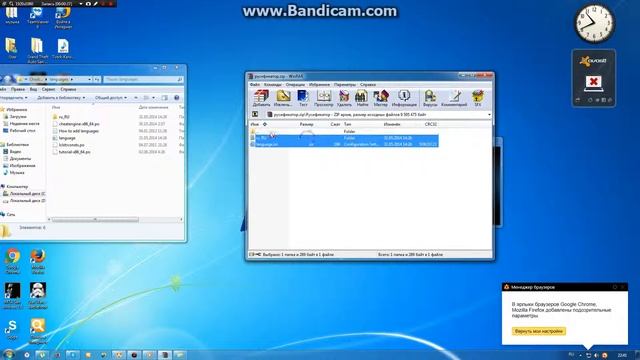Click WinRAR Информация (Info) toolbar icon
The height and width of the screenshot is (360, 640).
pyautogui.click(x=404, y=98)
